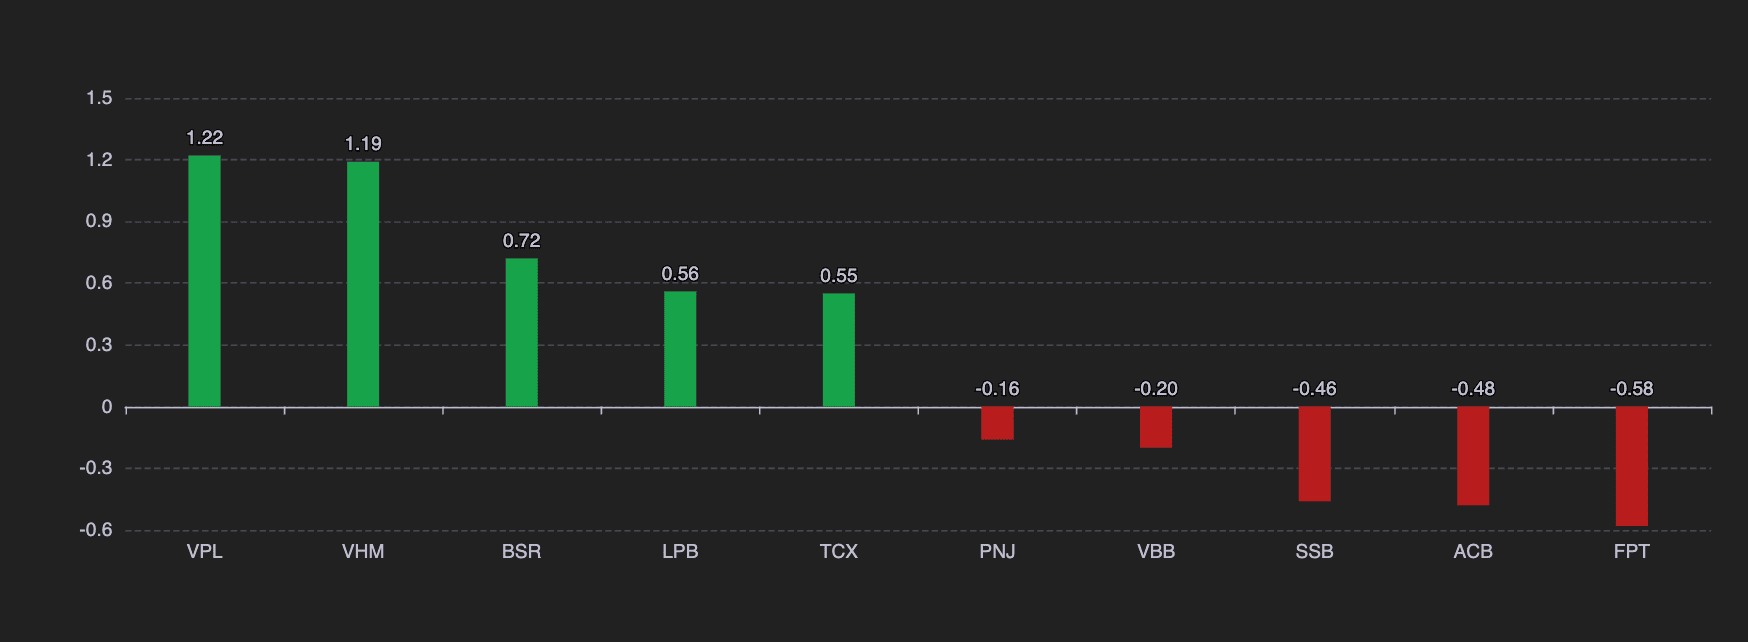
Task: Click the red FPT bar
Action: [1632, 467]
